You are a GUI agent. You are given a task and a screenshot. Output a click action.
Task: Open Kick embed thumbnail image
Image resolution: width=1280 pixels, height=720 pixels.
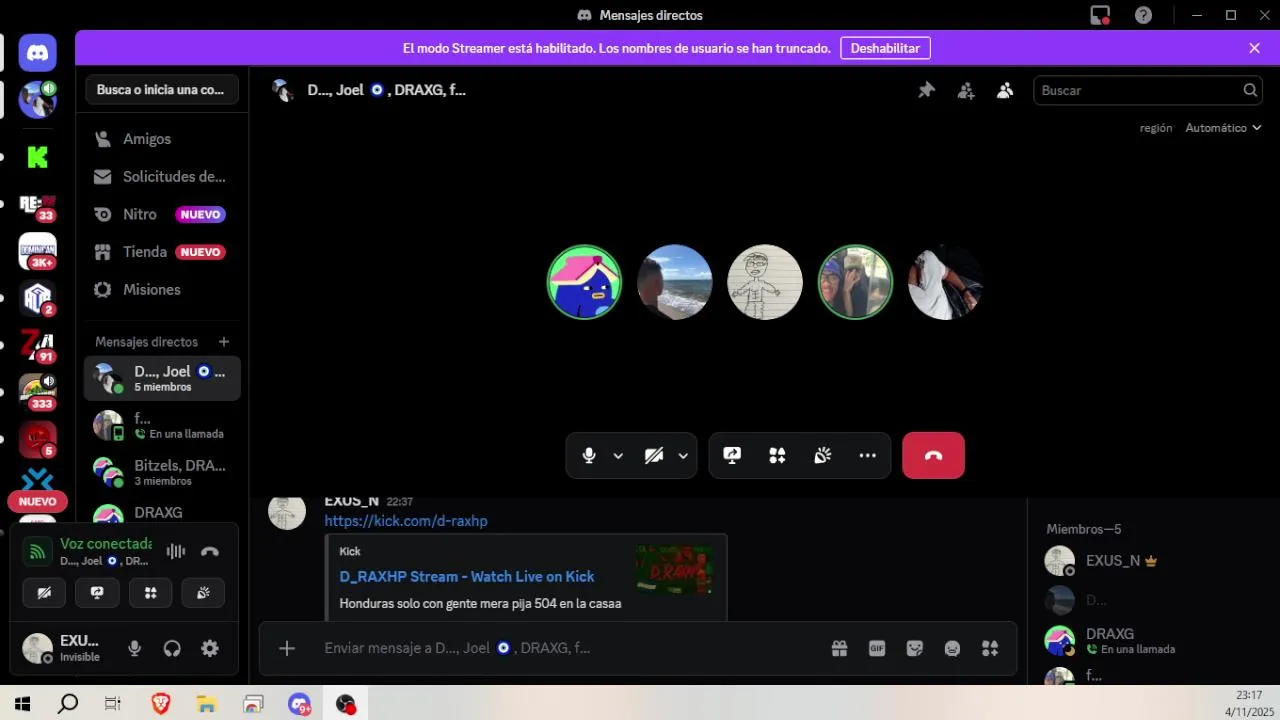[675, 570]
